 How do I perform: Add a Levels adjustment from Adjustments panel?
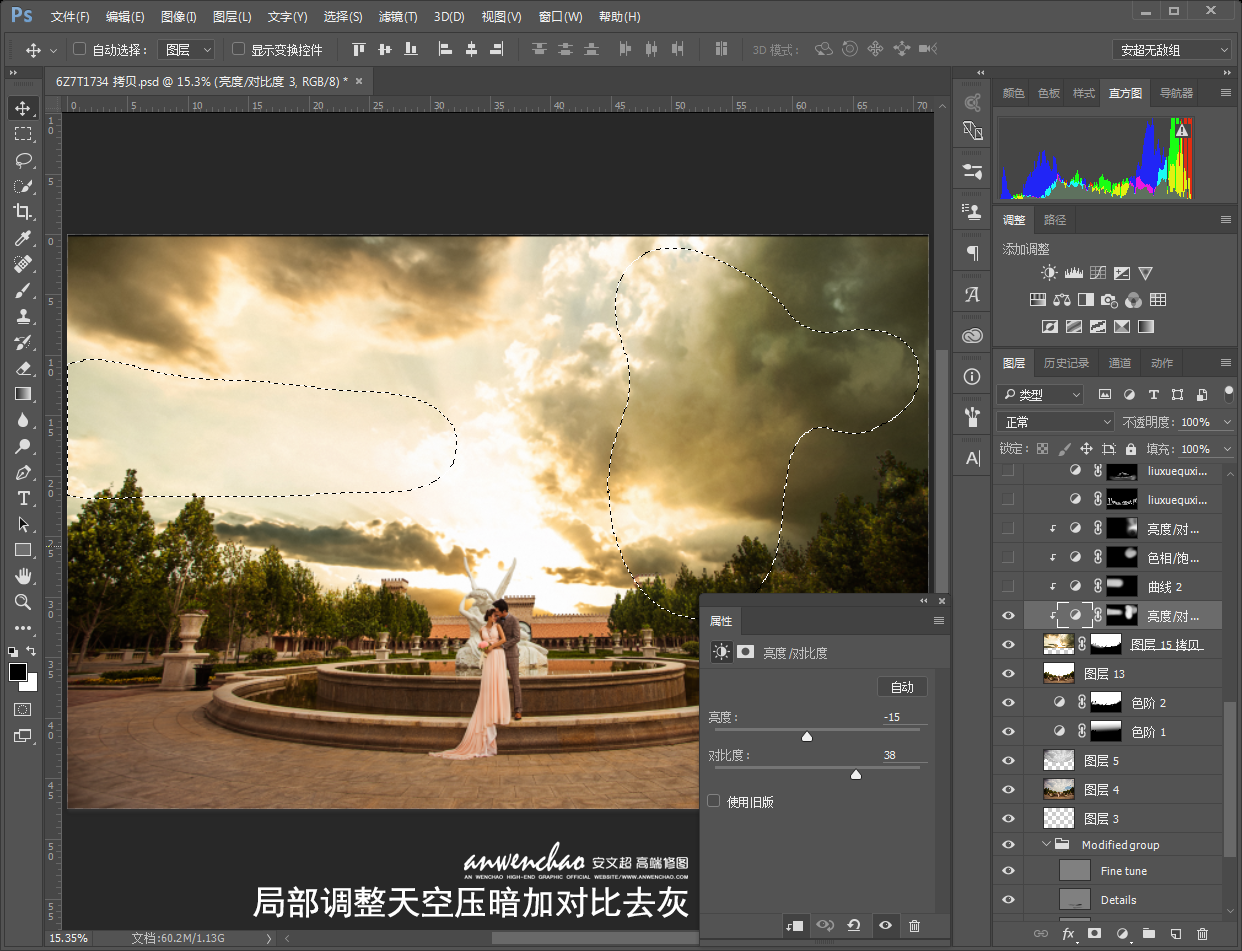click(1074, 273)
